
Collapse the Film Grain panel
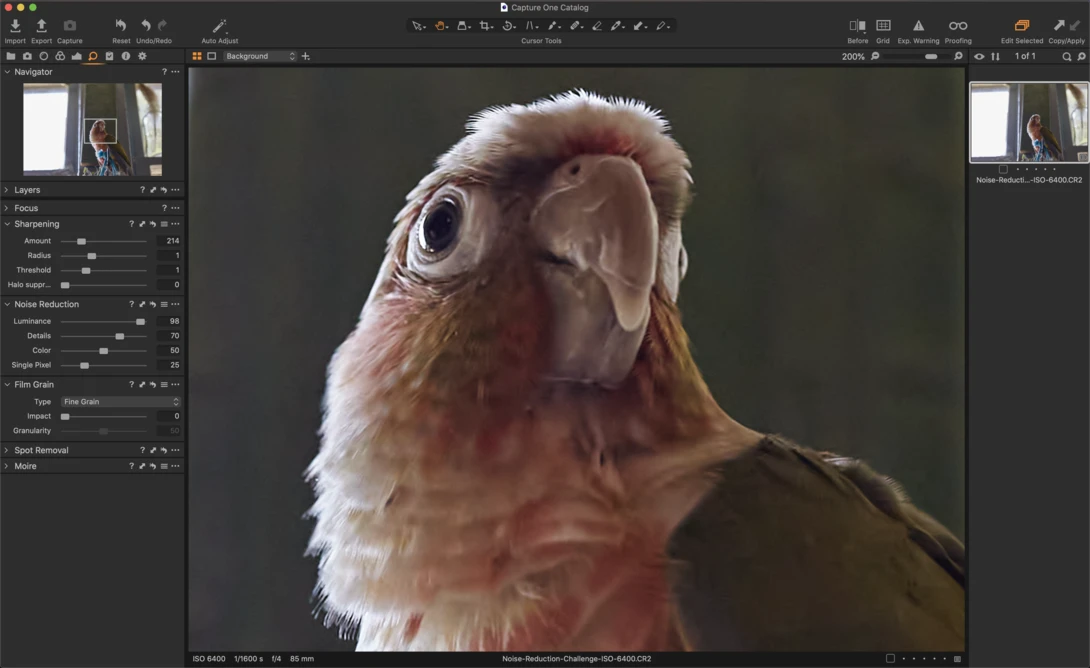[x=7, y=384]
